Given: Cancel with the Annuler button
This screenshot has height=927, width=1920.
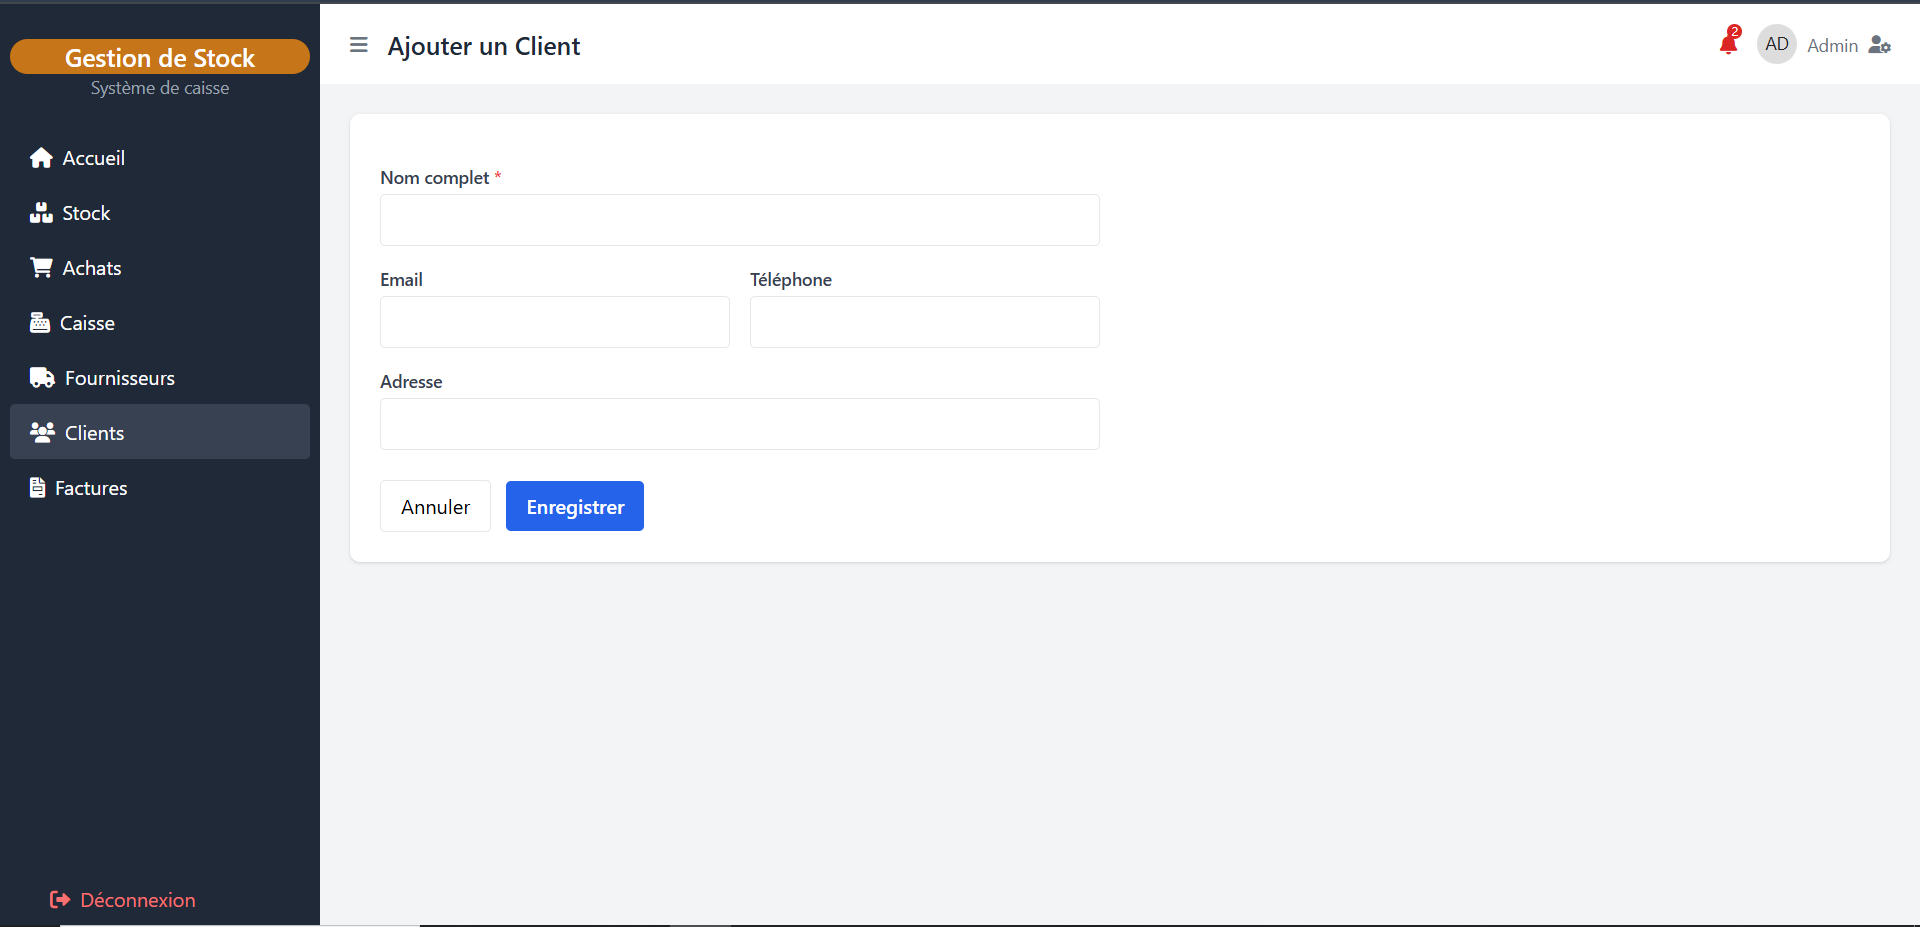Looking at the screenshot, I should click(435, 506).
